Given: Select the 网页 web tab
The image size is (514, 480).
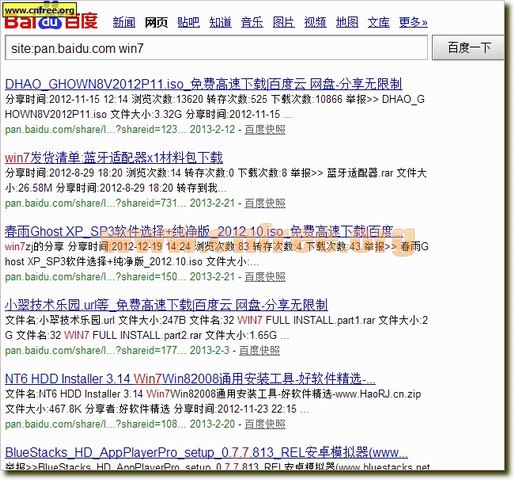Looking at the screenshot, I should (x=156, y=22).
